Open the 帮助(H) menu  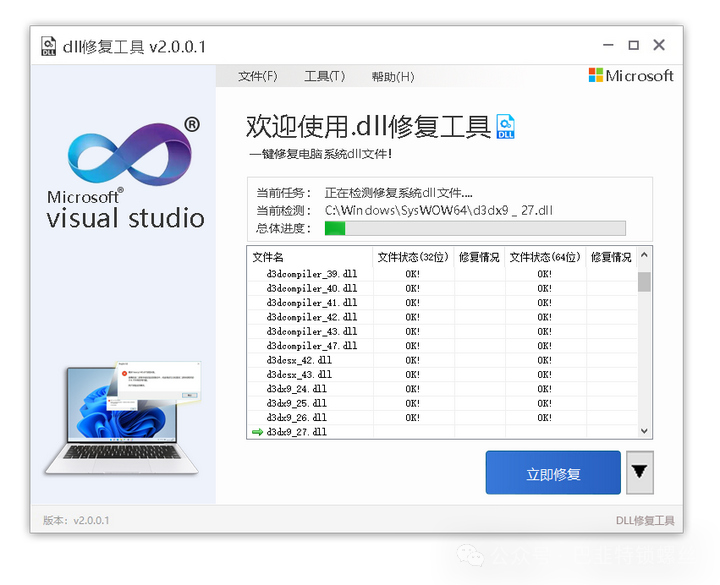click(393, 76)
